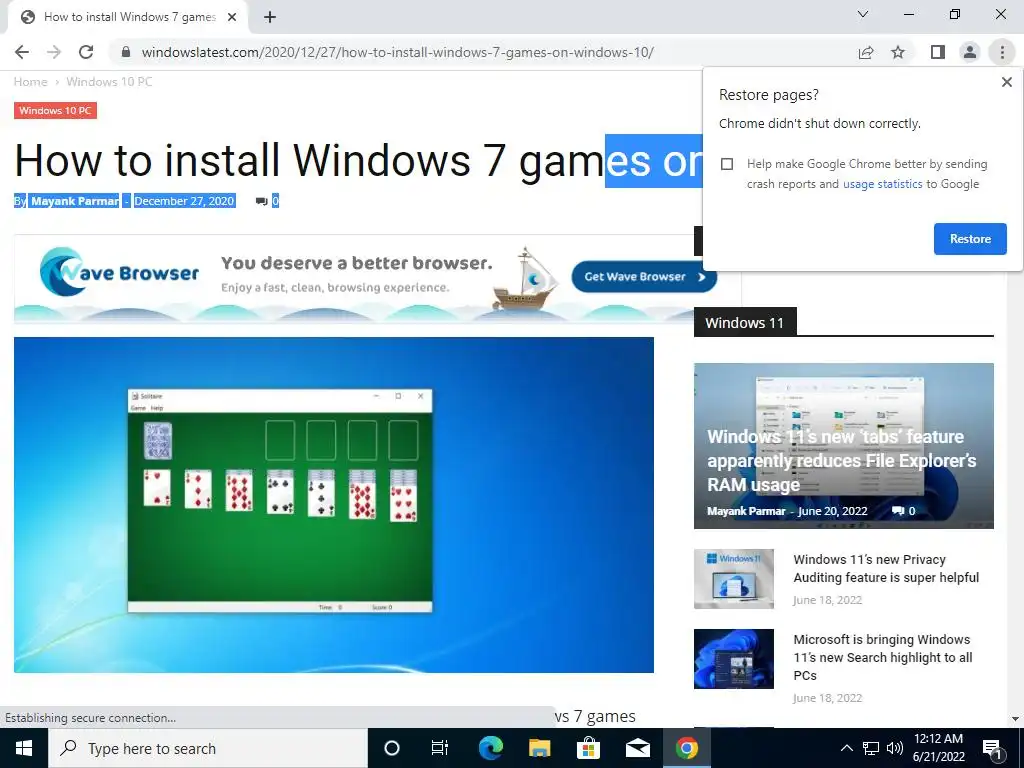Click the network icon in system tray

tap(871, 748)
